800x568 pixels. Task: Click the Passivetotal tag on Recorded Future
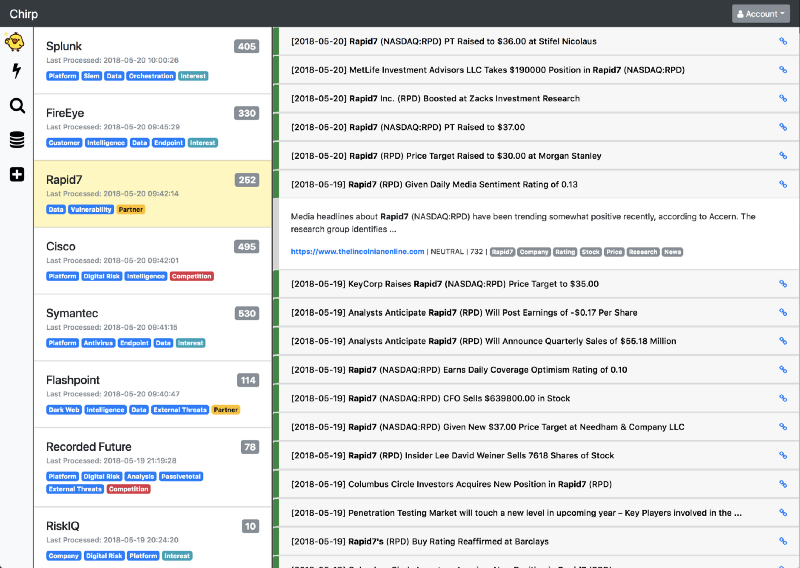click(181, 477)
